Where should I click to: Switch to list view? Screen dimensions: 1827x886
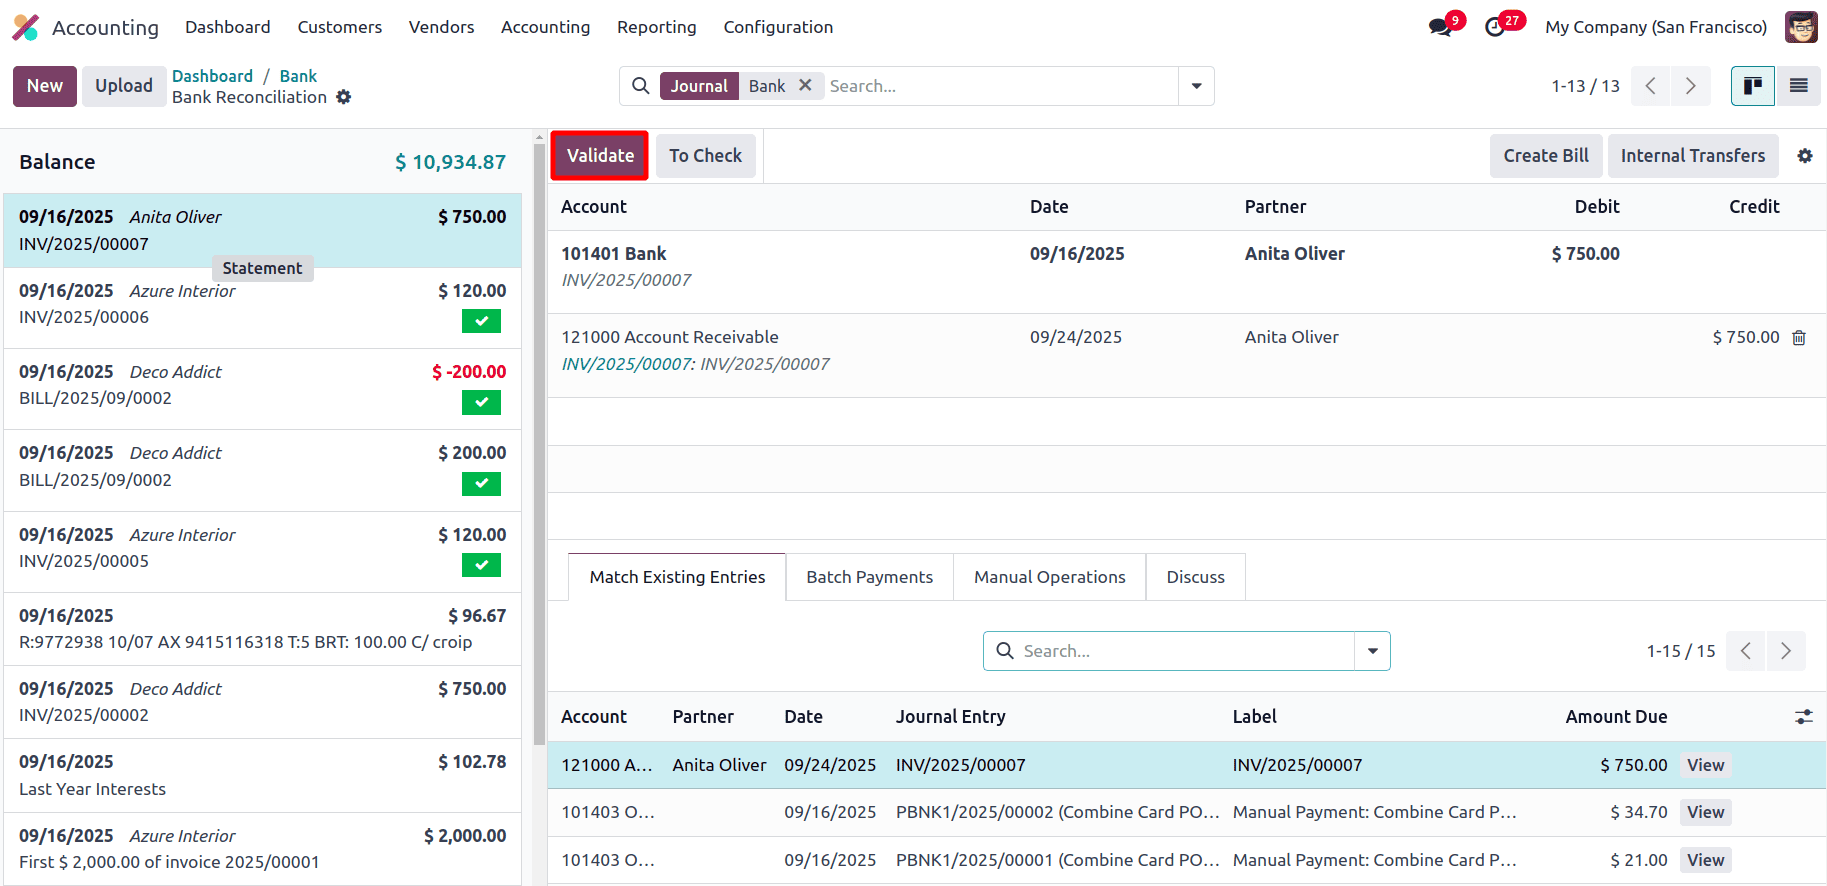click(1798, 86)
